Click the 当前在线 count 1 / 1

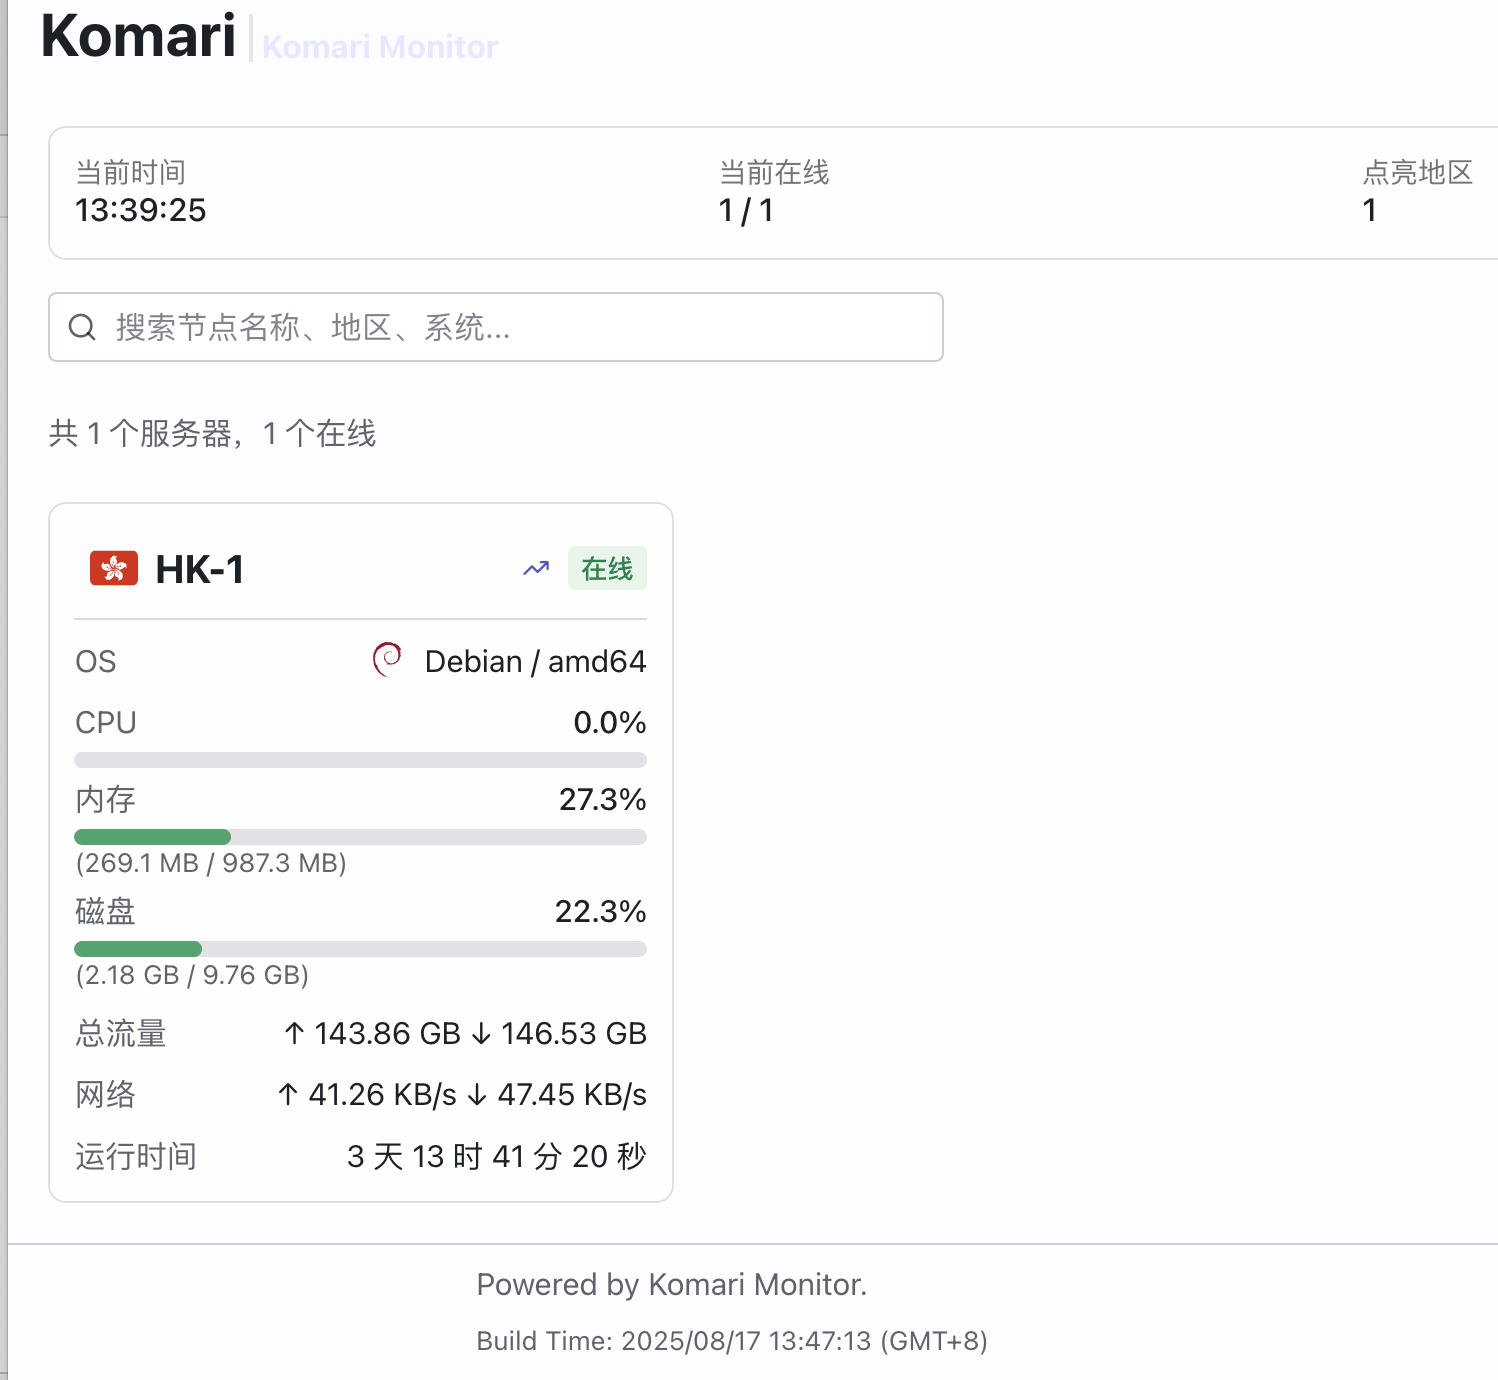tap(746, 210)
